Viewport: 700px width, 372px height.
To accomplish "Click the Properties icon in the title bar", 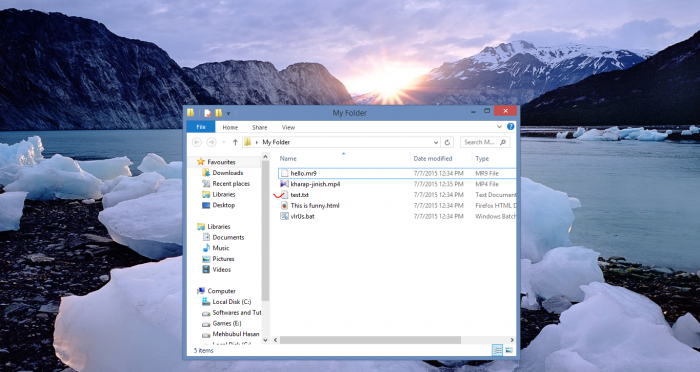I will 208,113.
